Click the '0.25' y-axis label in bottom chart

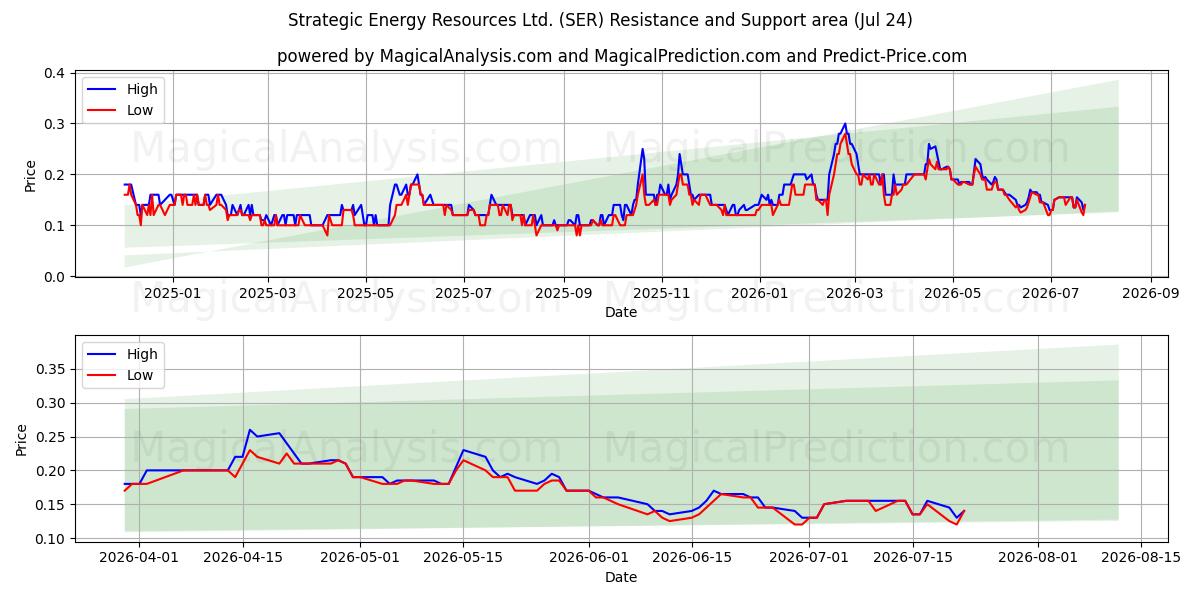tap(51, 438)
